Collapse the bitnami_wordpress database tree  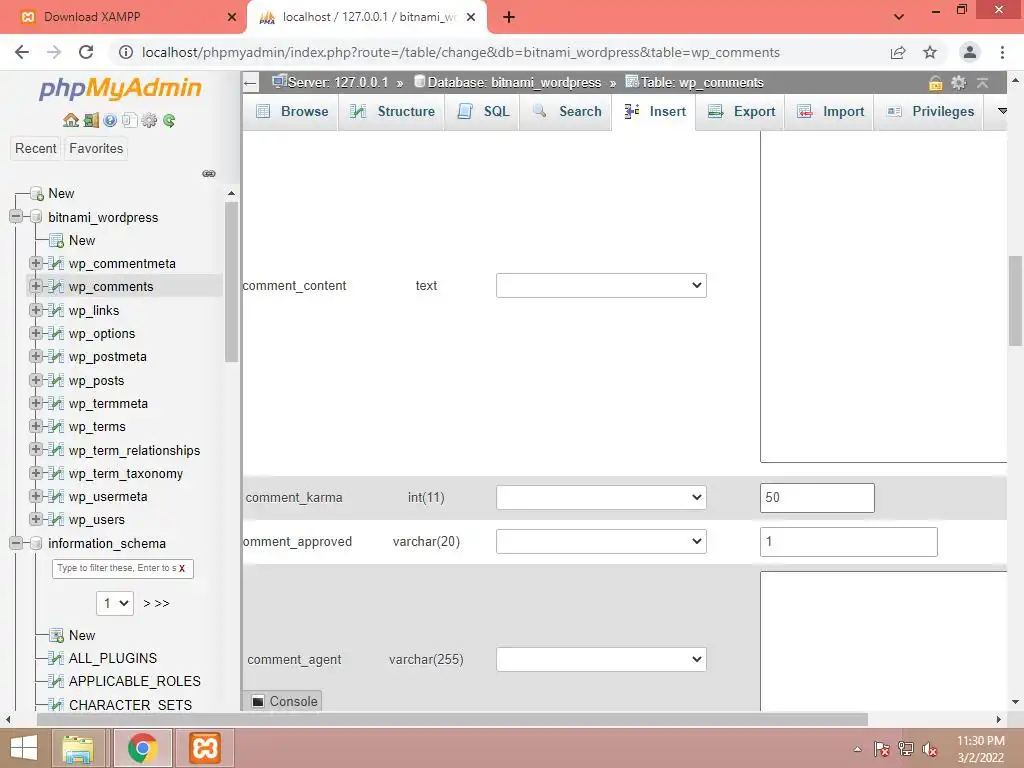point(16,217)
